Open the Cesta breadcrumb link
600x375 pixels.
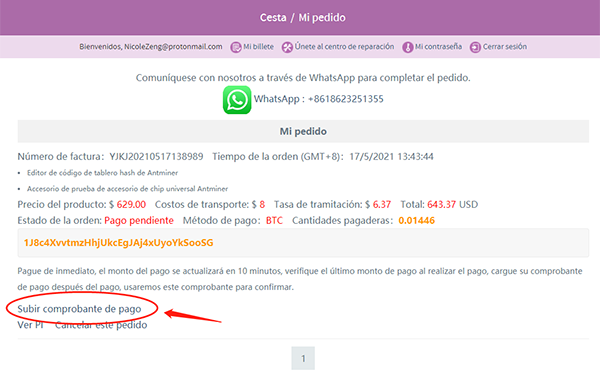coord(273,18)
